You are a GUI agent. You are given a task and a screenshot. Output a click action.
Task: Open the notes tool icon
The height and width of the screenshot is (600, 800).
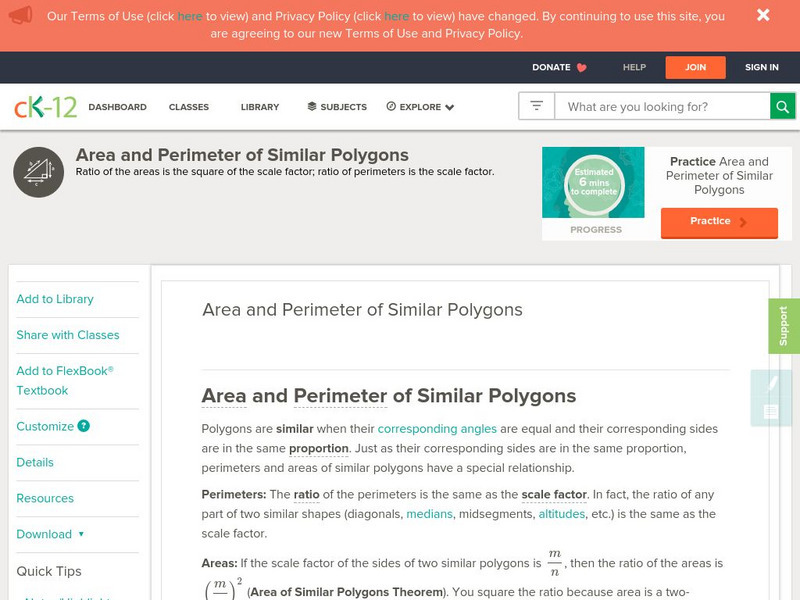(x=771, y=412)
